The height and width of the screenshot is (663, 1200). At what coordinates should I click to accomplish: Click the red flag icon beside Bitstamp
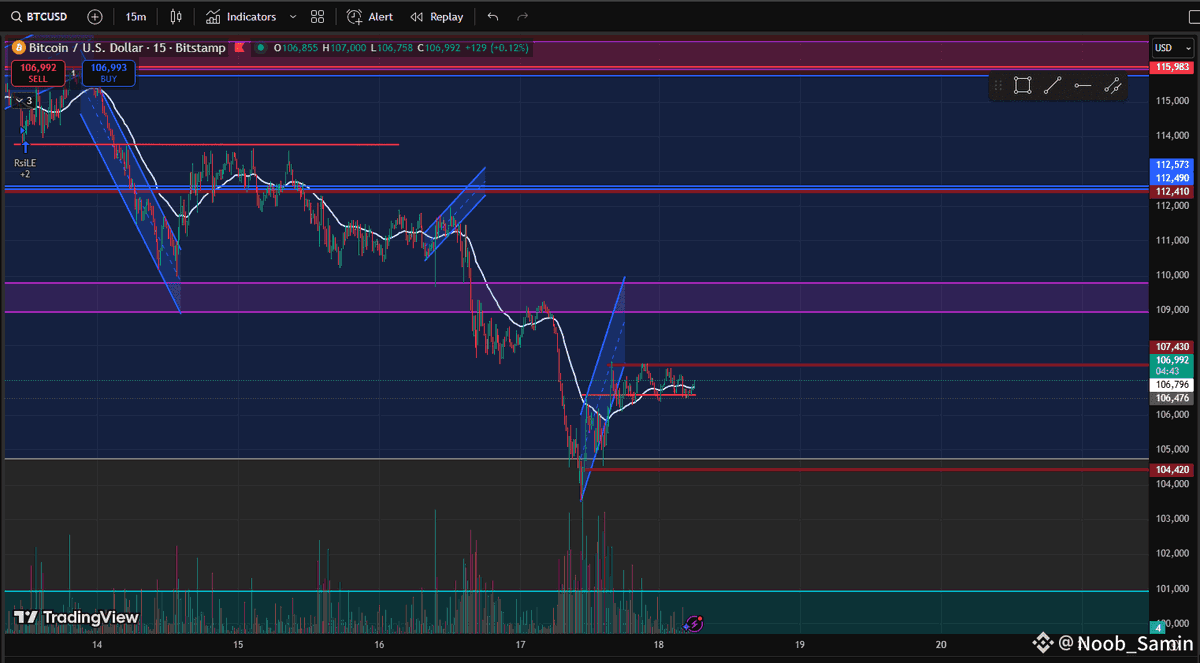[x=239, y=48]
